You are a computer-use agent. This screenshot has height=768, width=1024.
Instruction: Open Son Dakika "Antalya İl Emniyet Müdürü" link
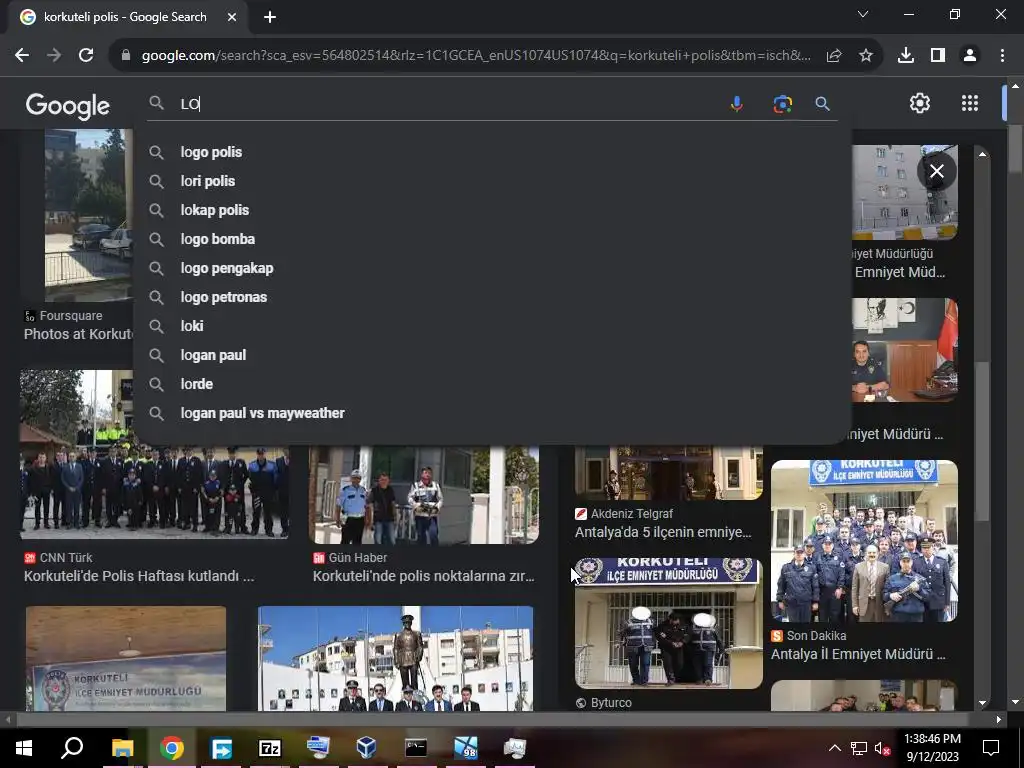[858, 654]
